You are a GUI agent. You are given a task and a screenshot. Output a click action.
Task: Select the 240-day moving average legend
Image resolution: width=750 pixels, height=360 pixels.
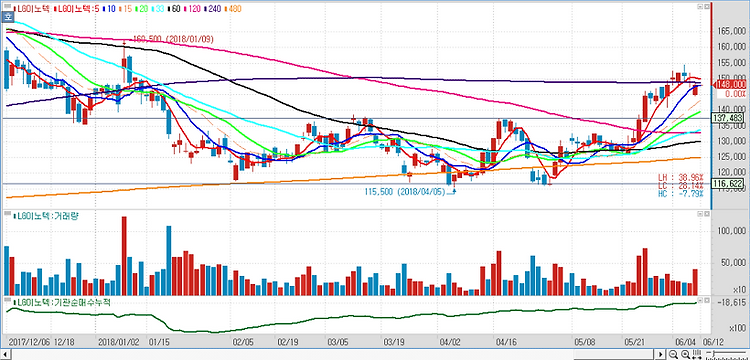(212, 9)
